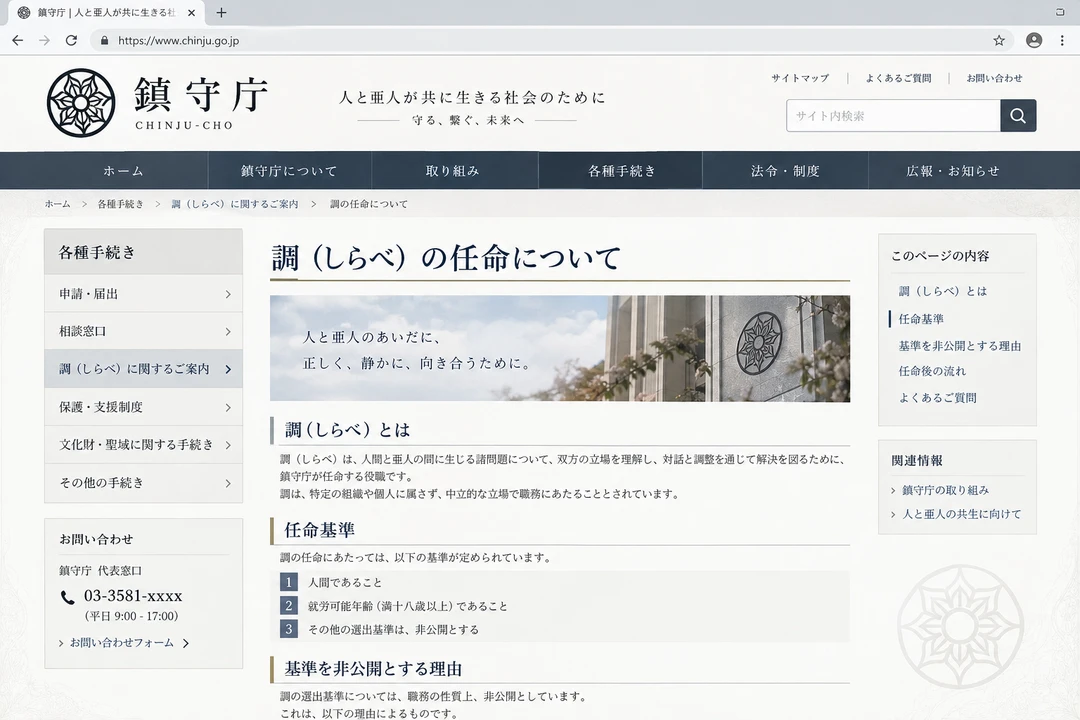
Task: Open a new tab with the plus icon
Action: click(x=221, y=12)
